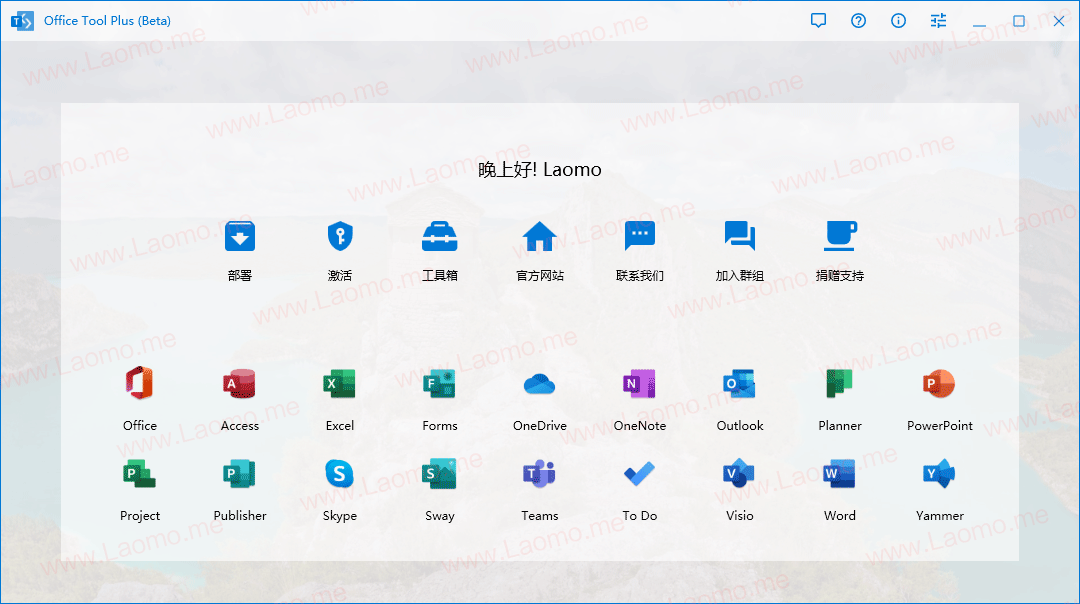This screenshot has width=1080, height=604.
Task: Open the settings sliders icon
Action: pyautogui.click(x=938, y=21)
